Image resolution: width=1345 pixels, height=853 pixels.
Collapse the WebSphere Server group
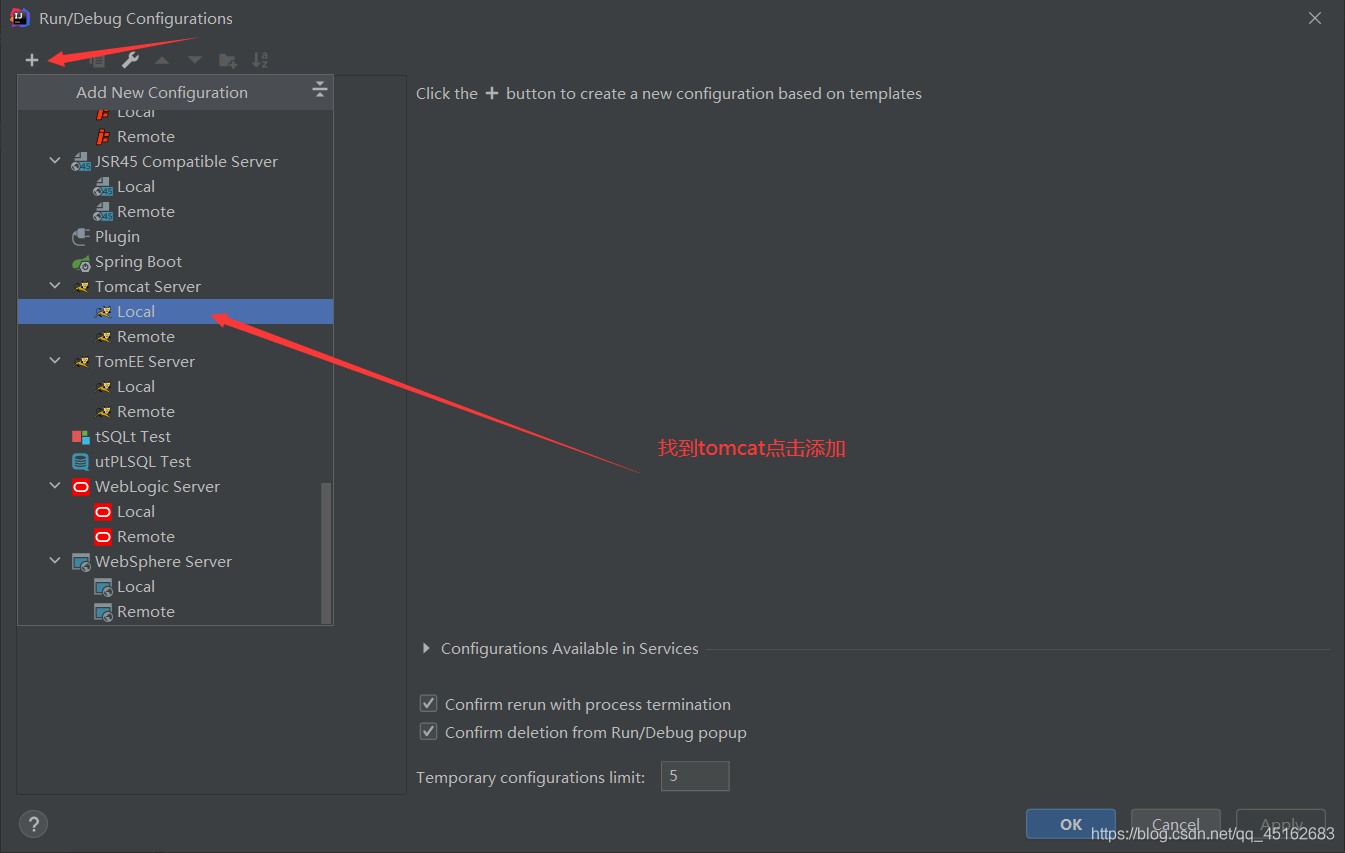pyautogui.click(x=55, y=561)
